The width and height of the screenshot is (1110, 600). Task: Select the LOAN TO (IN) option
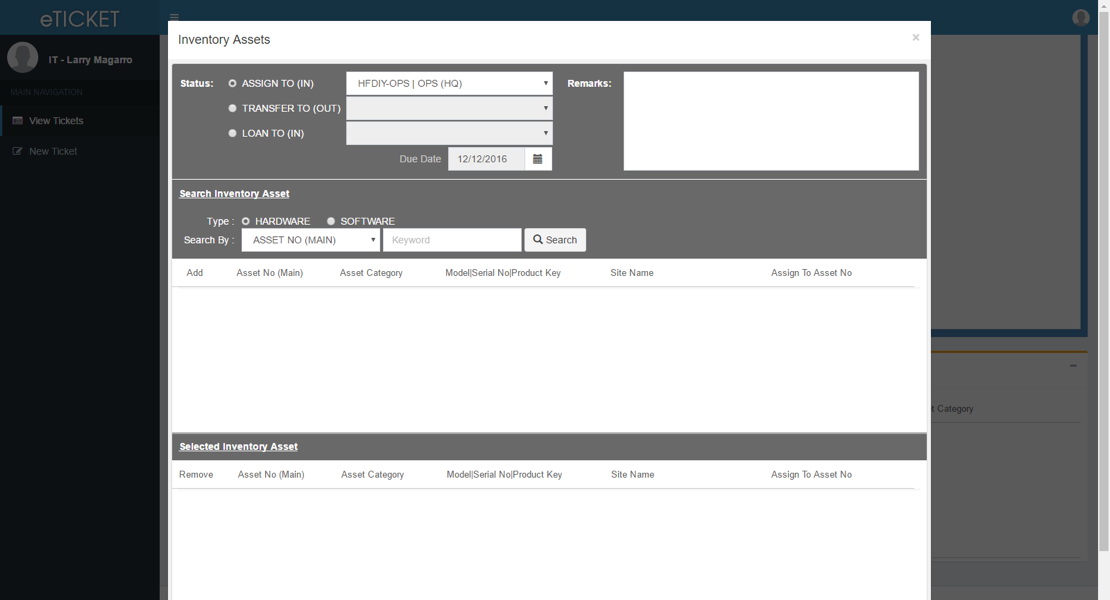(232, 133)
